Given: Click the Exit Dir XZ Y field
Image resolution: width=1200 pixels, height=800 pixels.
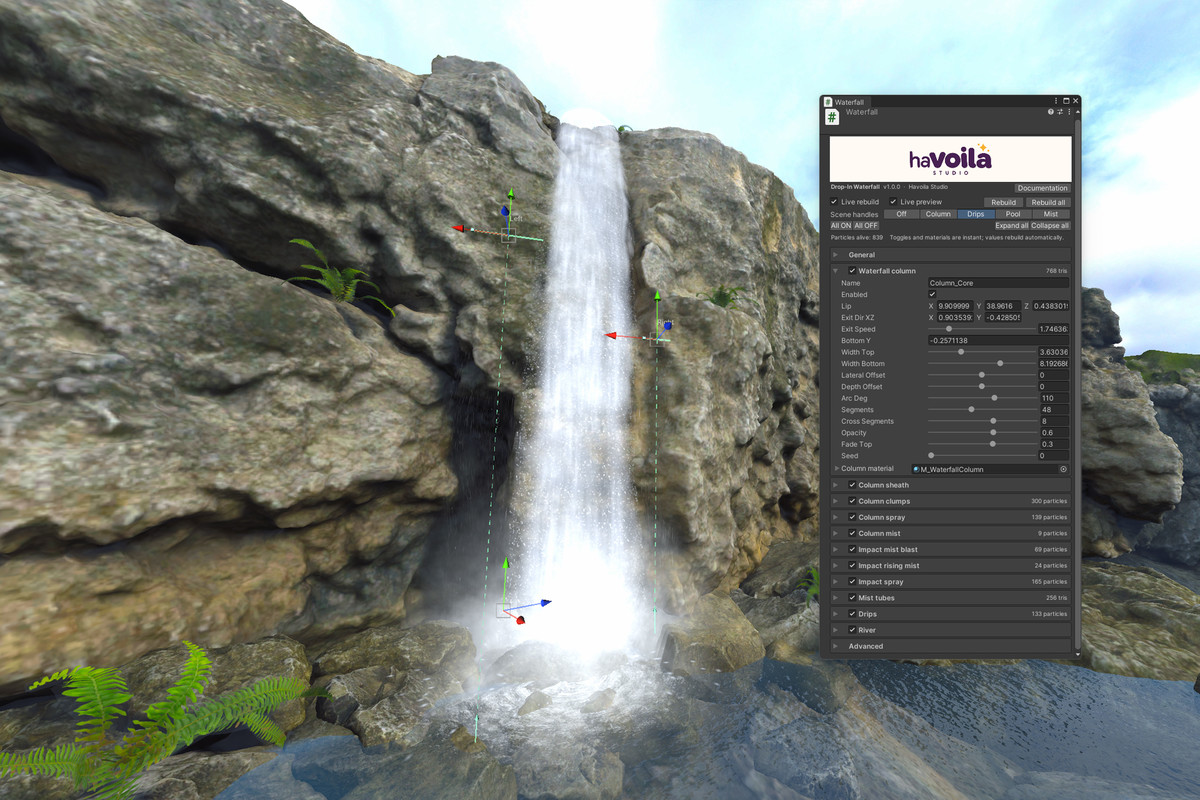Looking at the screenshot, I should [1003, 318].
